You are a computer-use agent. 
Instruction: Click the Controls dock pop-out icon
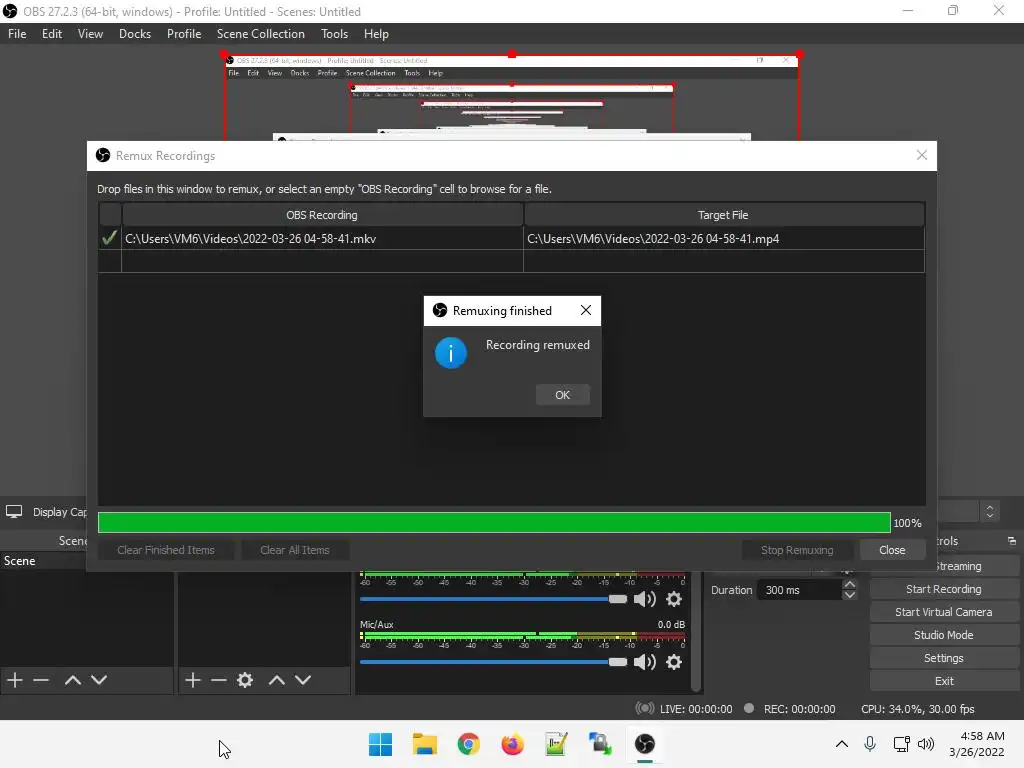pos(1012,541)
